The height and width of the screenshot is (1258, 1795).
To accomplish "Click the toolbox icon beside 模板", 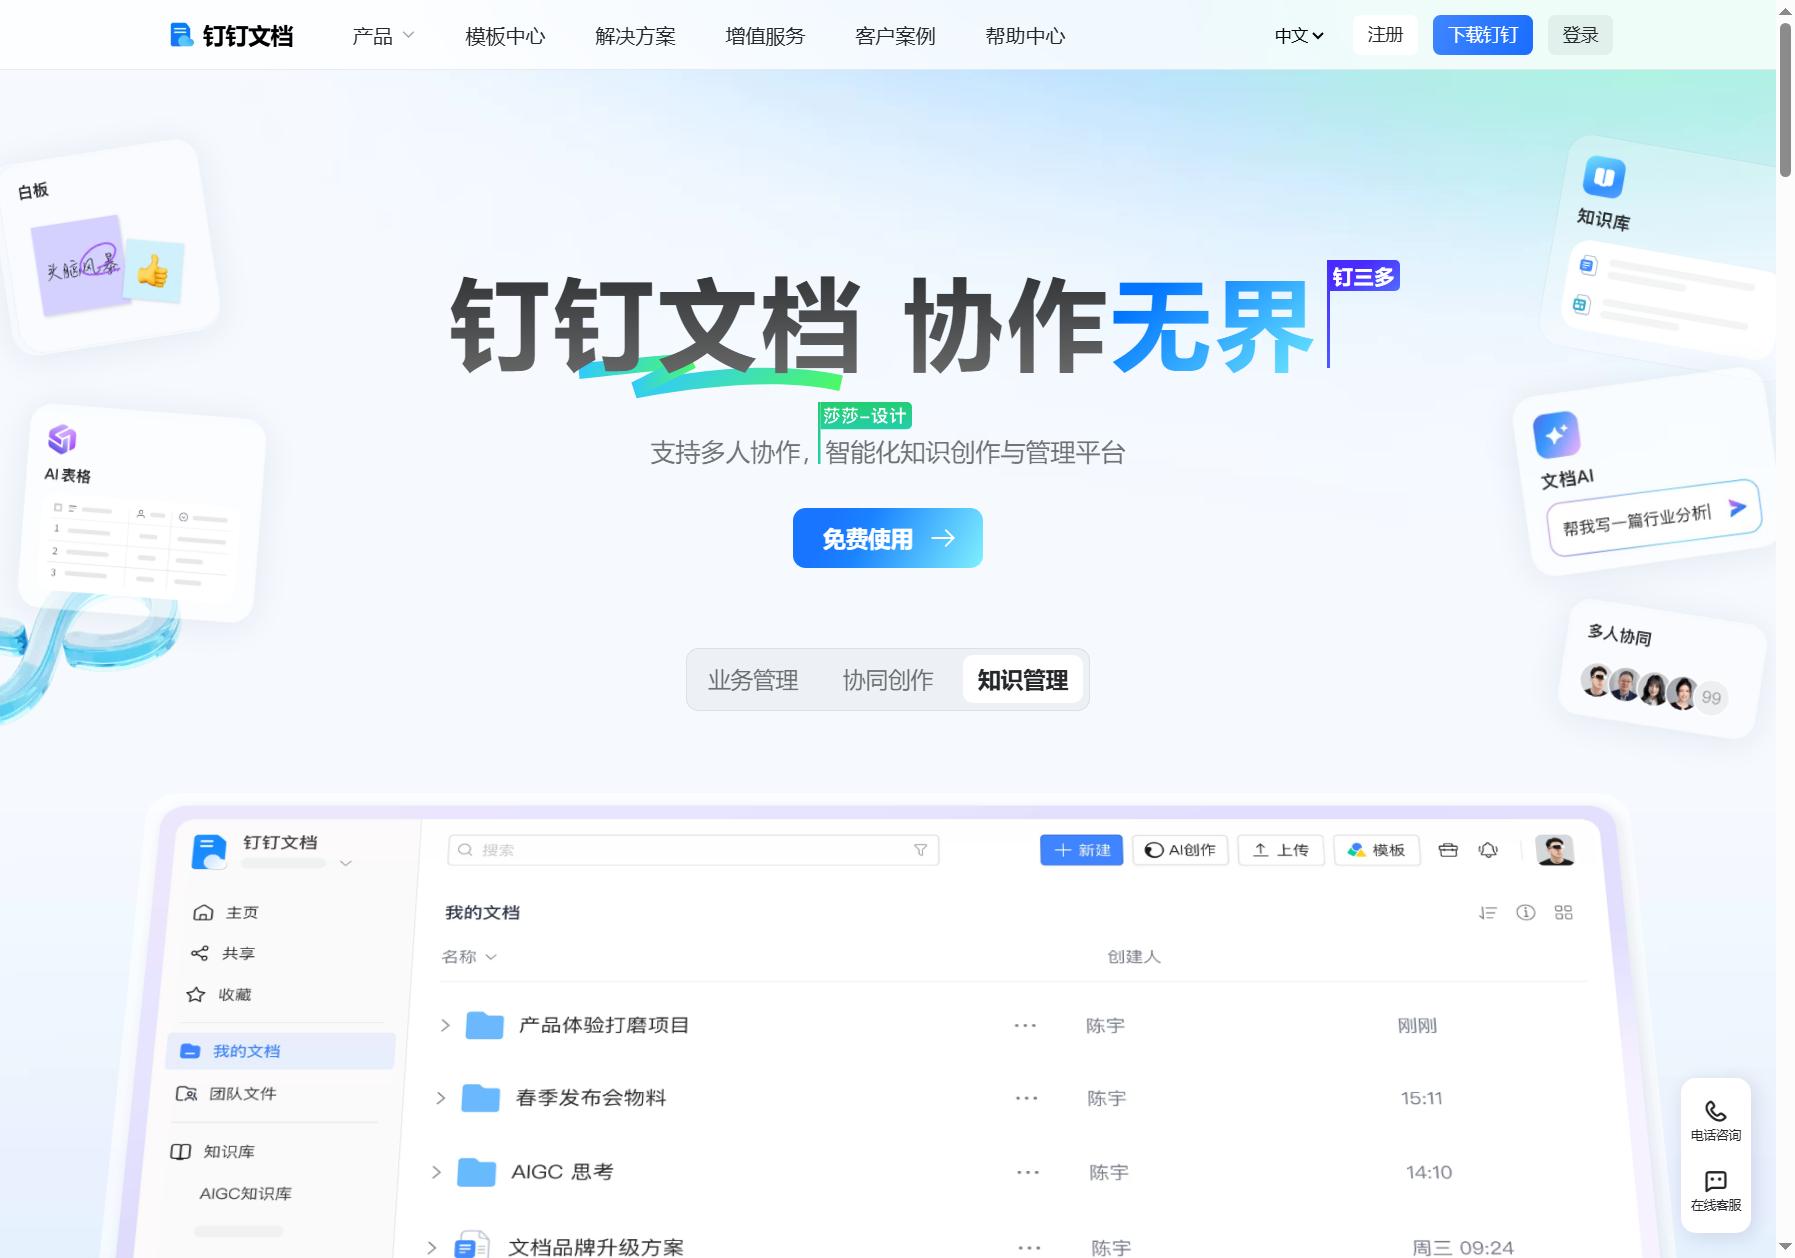I will (x=1448, y=850).
